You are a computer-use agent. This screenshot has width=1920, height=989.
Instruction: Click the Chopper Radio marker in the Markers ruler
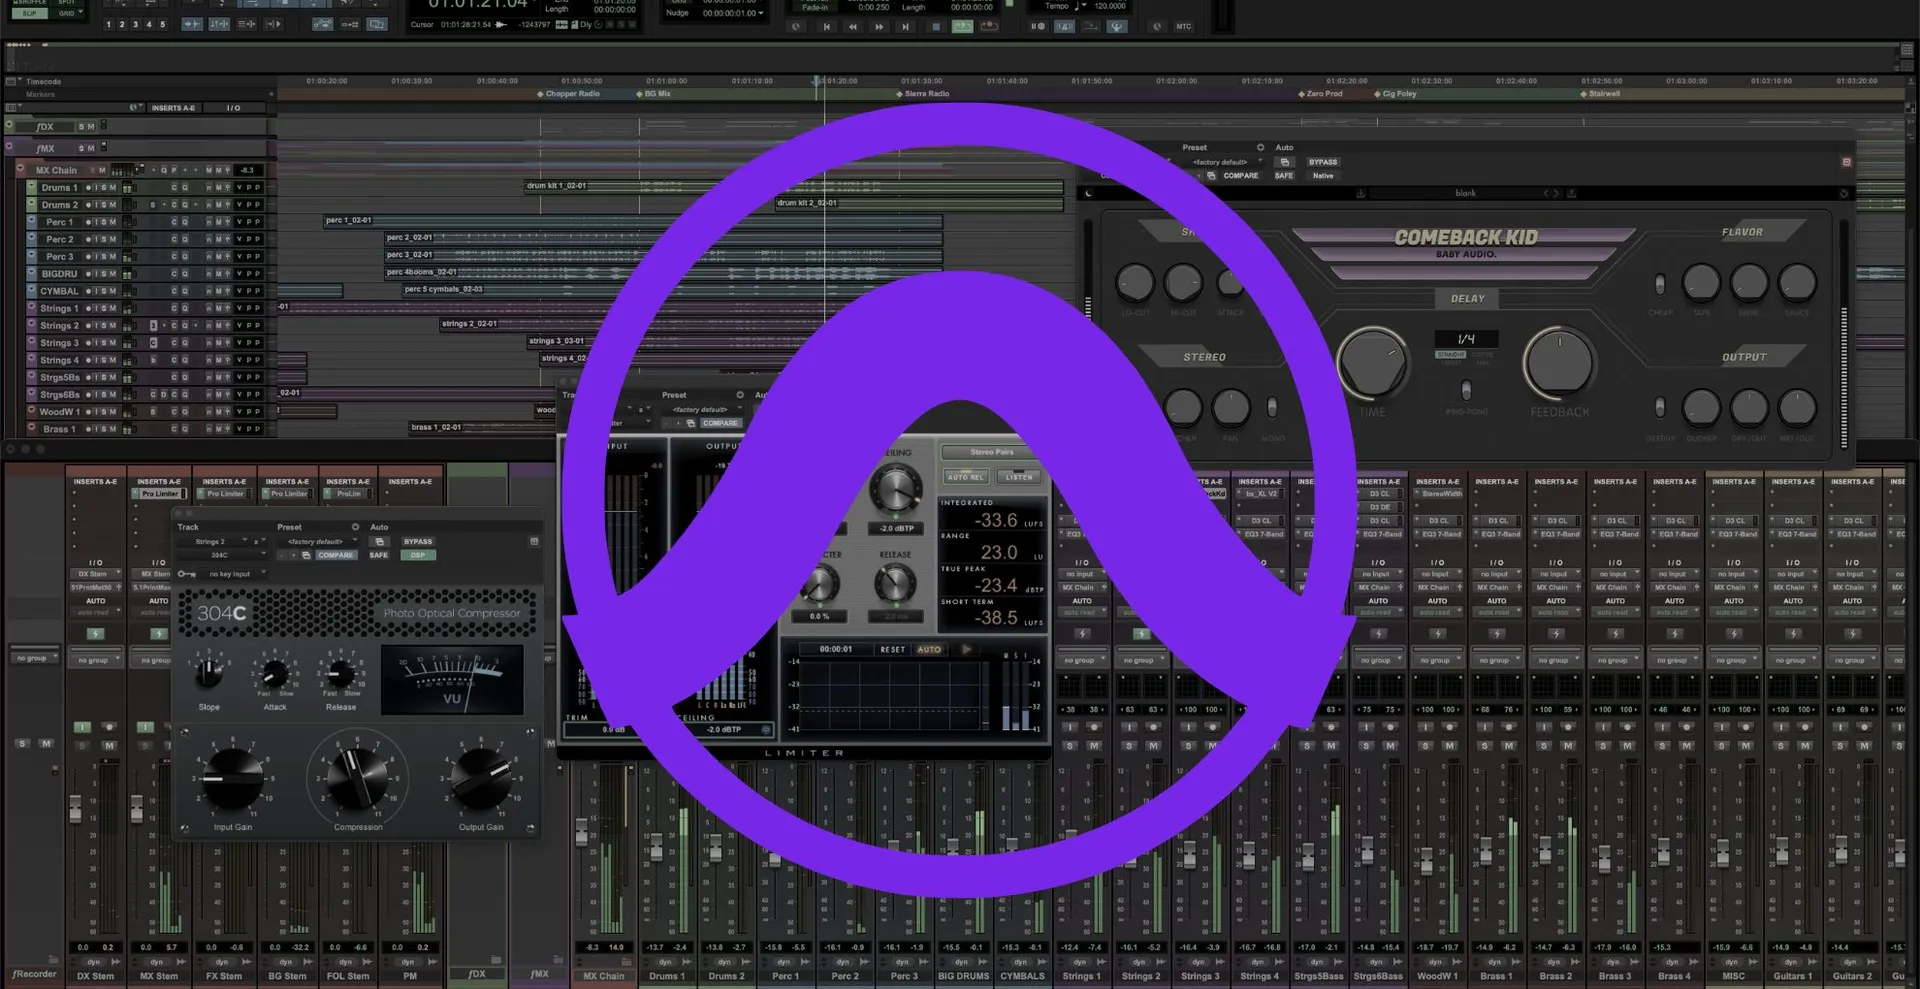point(570,93)
